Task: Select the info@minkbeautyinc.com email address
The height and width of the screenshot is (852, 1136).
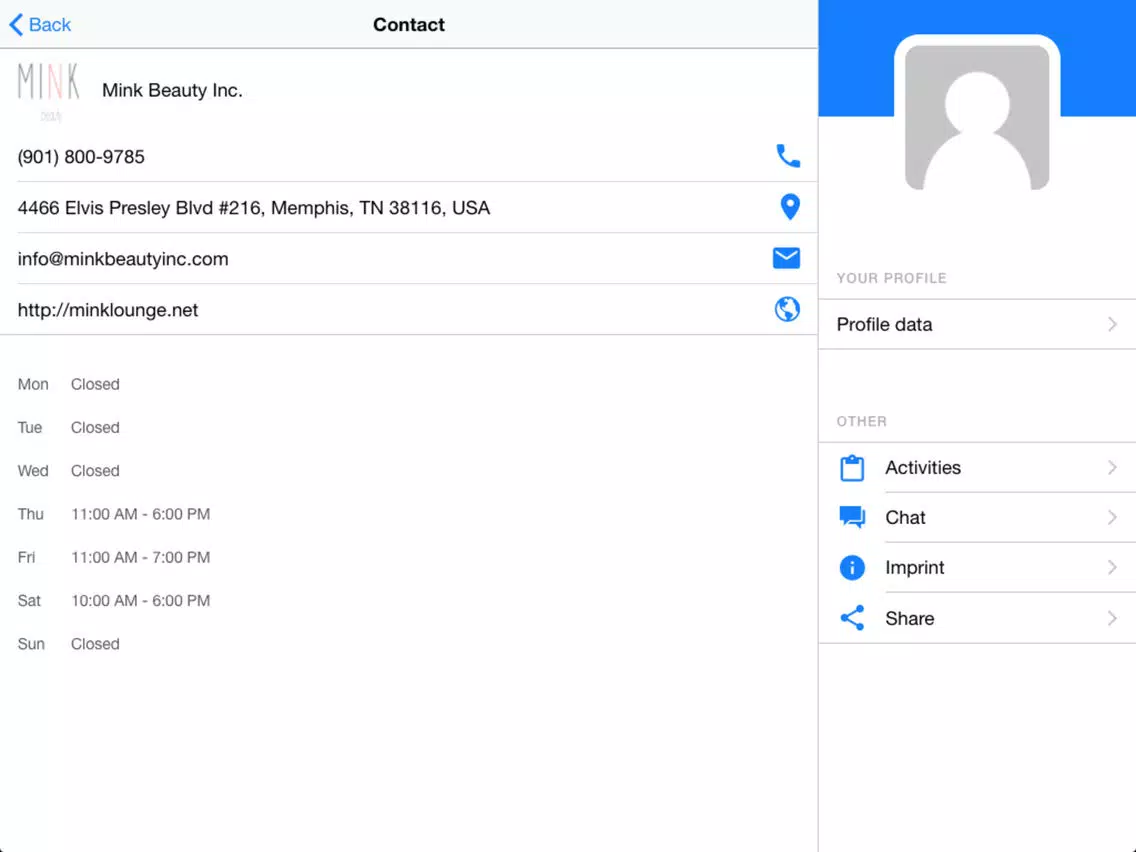Action: pyautogui.click(x=123, y=259)
